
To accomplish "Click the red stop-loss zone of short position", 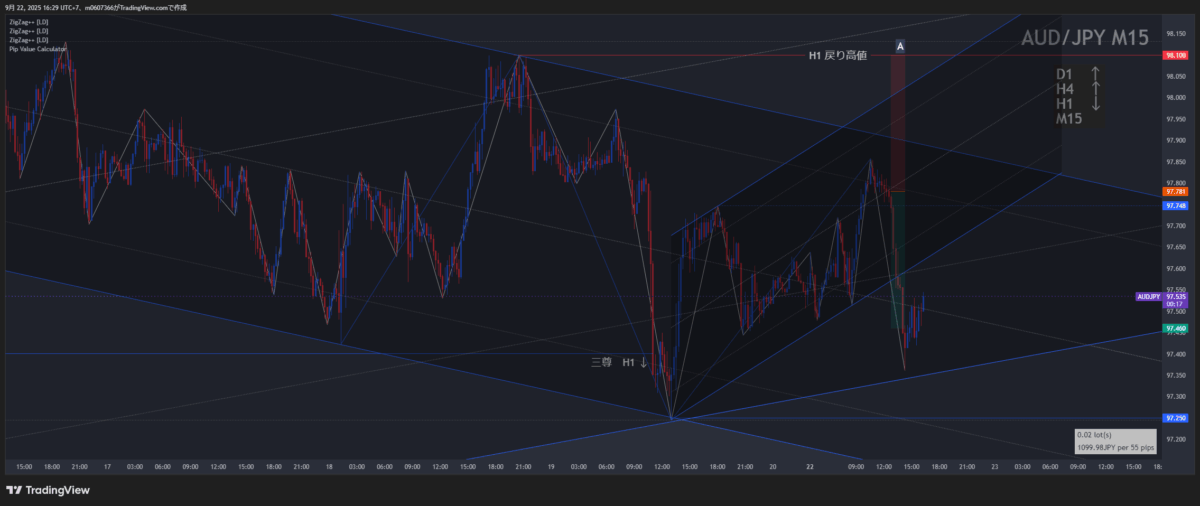I will [898, 120].
